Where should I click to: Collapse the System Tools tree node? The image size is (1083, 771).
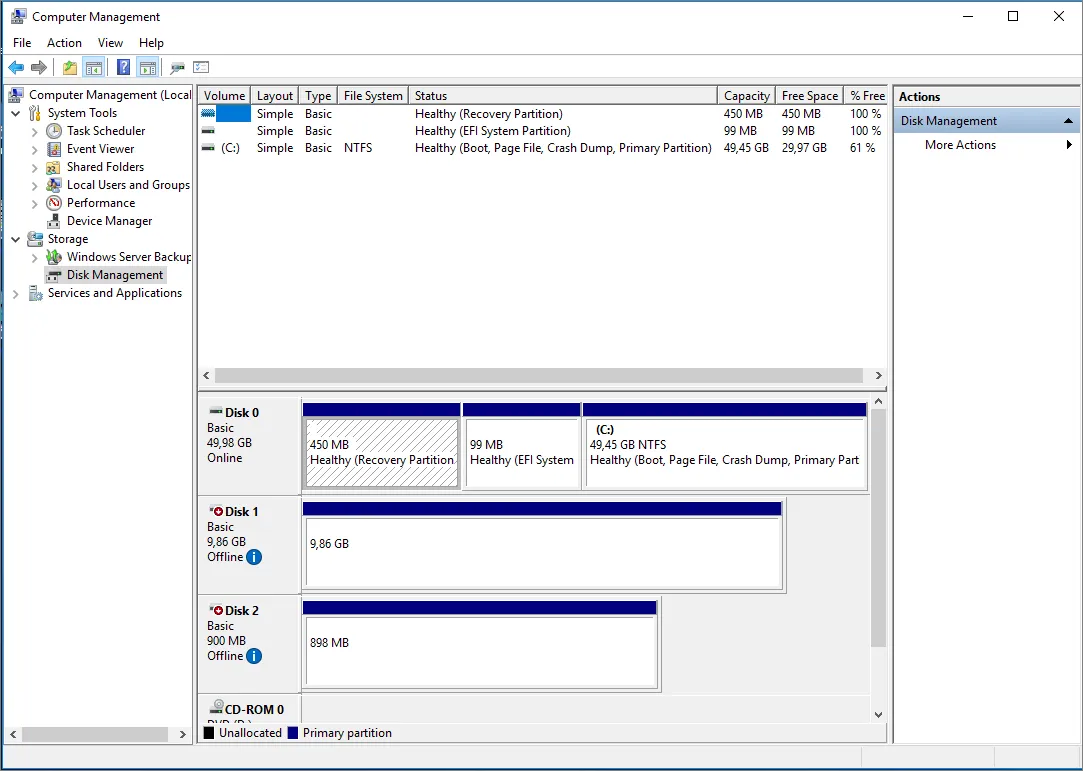click(x=16, y=114)
